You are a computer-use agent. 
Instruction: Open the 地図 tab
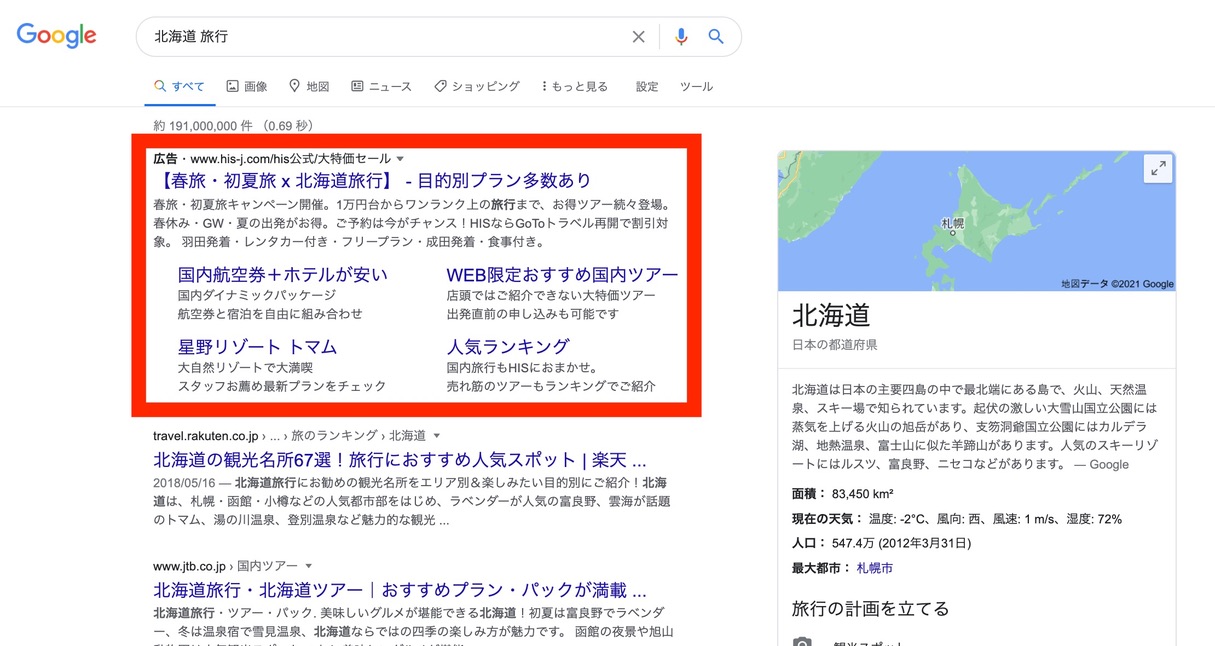click(309, 87)
